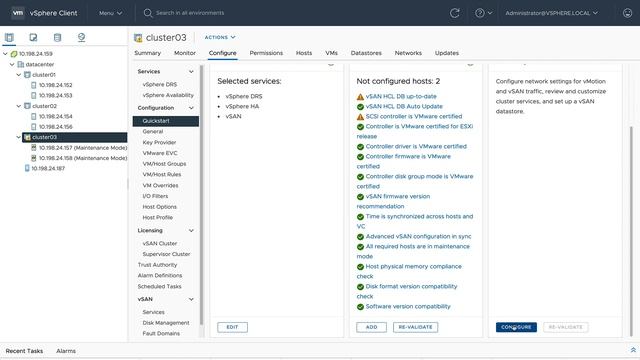Screen dimensions: 640x360
Task: Switch to the Datastores tab
Action: [366, 53]
